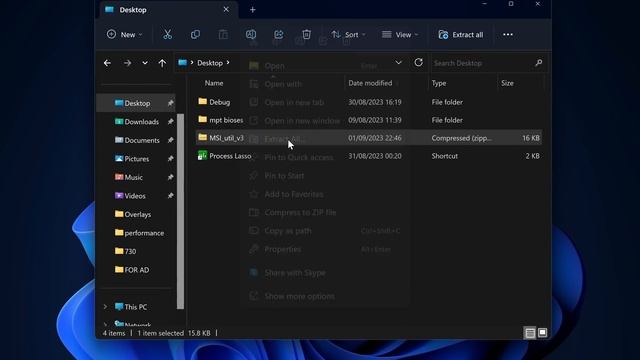
Task: Click the Share icon in toolbar
Action: (278, 35)
